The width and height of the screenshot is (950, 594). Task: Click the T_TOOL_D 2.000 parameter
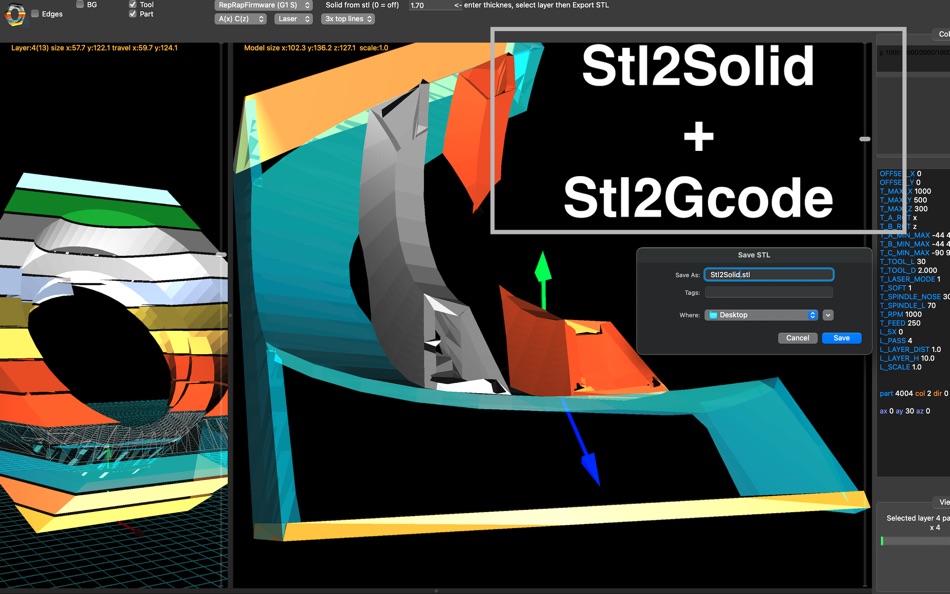point(908,270)
